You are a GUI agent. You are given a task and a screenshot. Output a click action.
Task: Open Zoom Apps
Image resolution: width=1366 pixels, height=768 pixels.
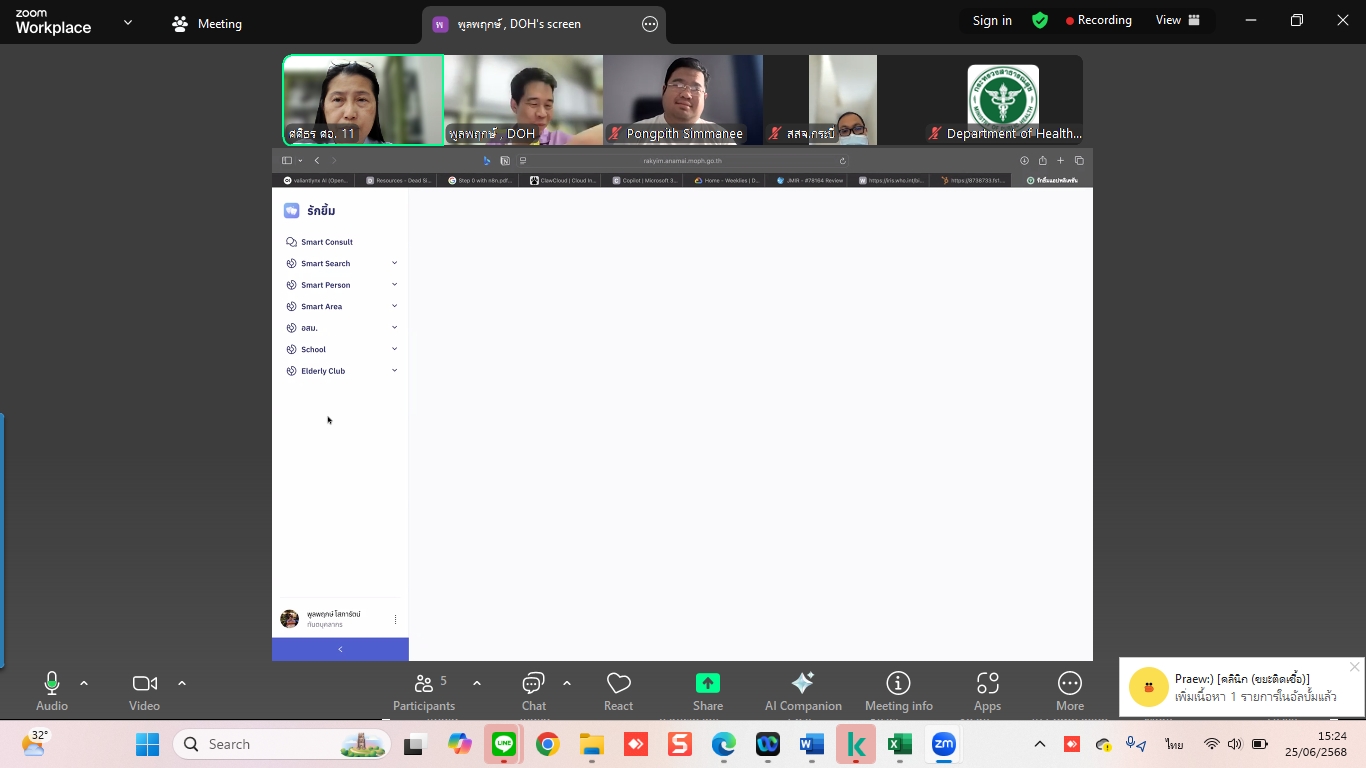(987, 691)
